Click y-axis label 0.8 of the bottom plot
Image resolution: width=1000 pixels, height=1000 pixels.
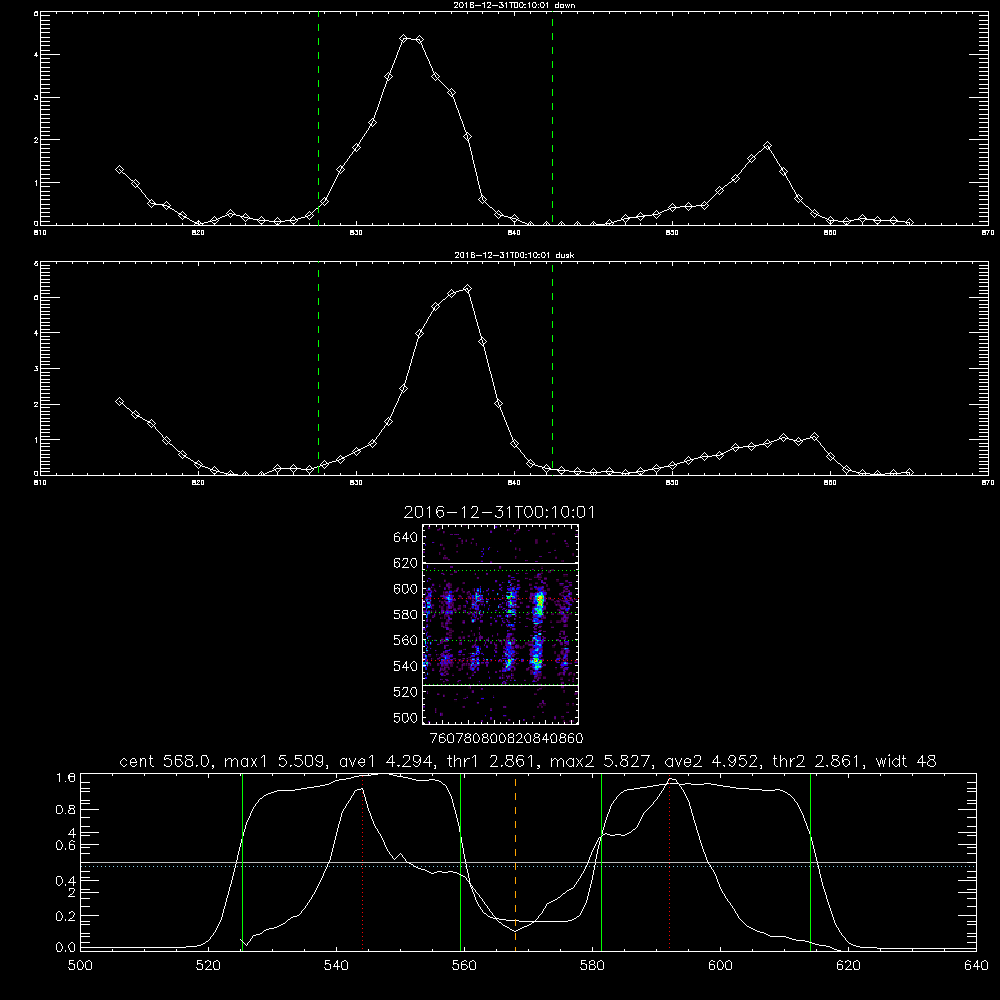(x=66, y=810)
